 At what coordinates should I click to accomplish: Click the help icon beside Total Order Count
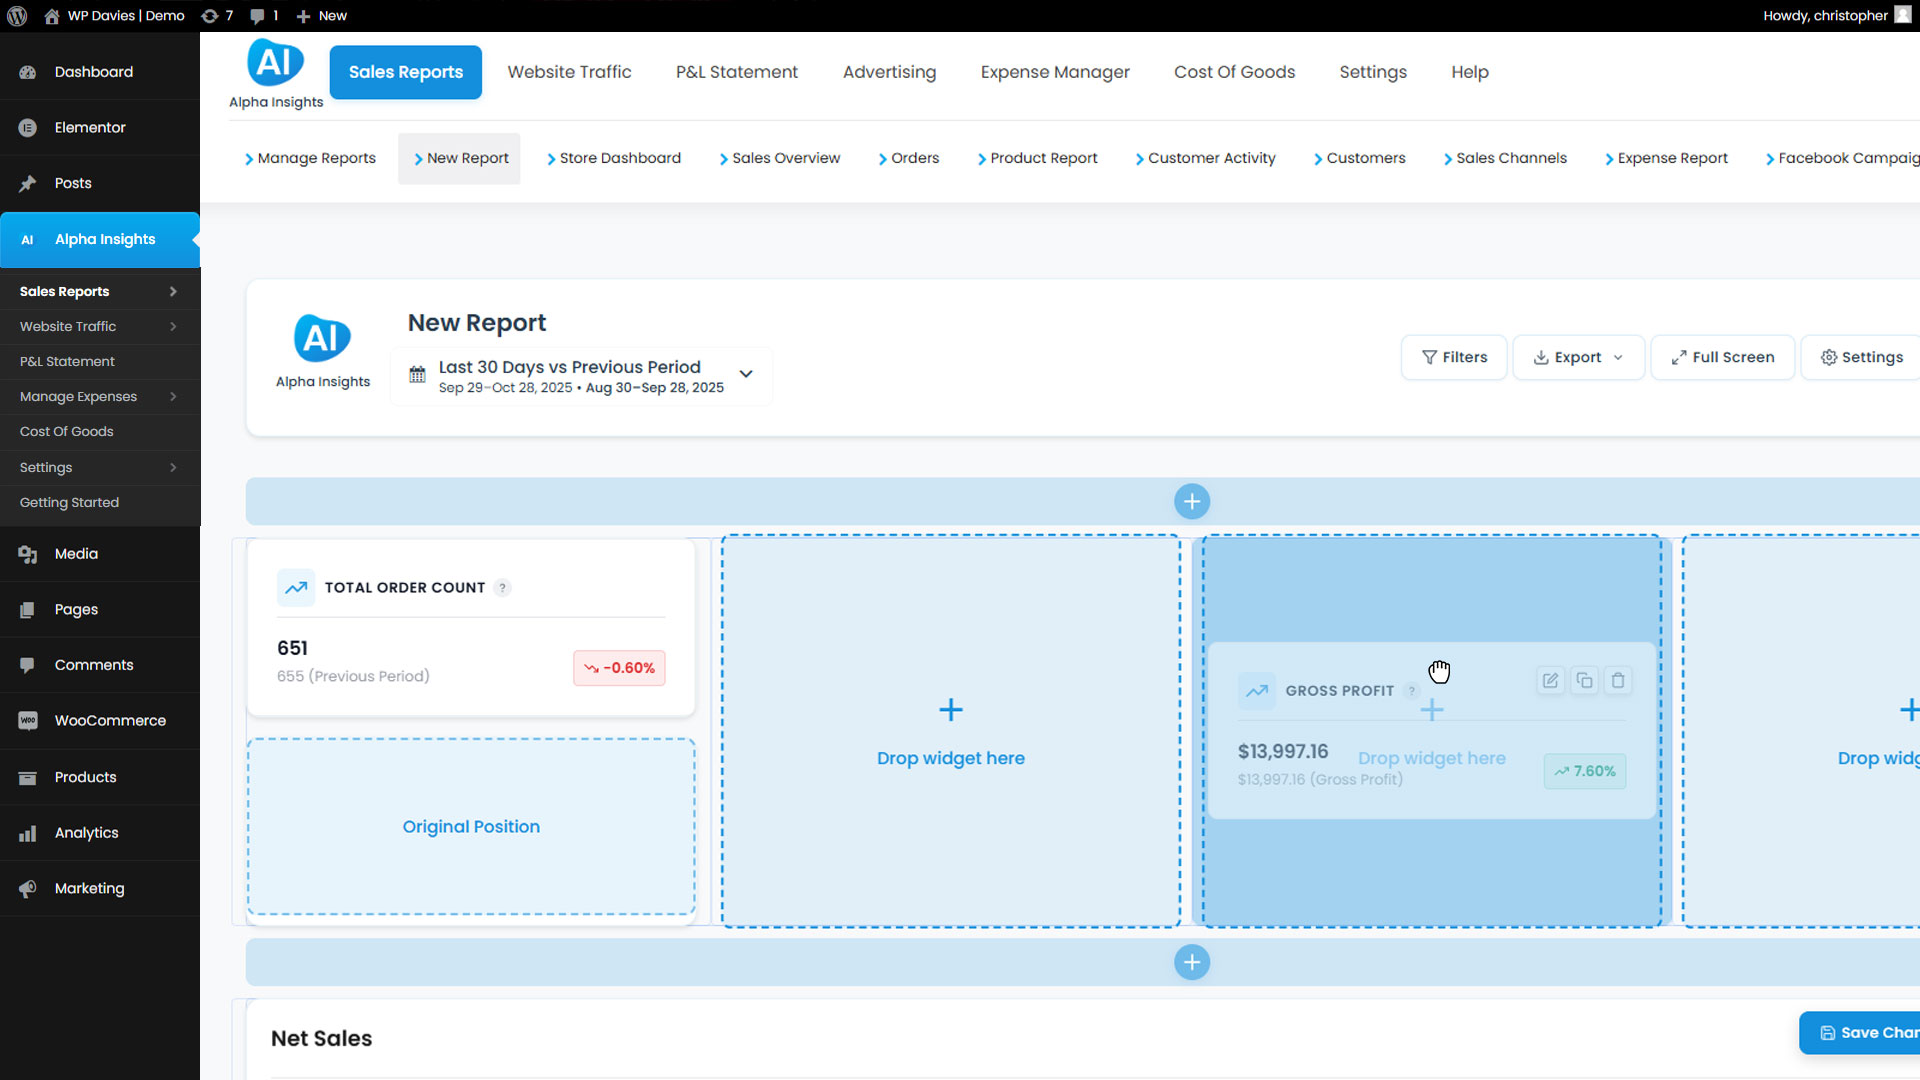(503, 588)
